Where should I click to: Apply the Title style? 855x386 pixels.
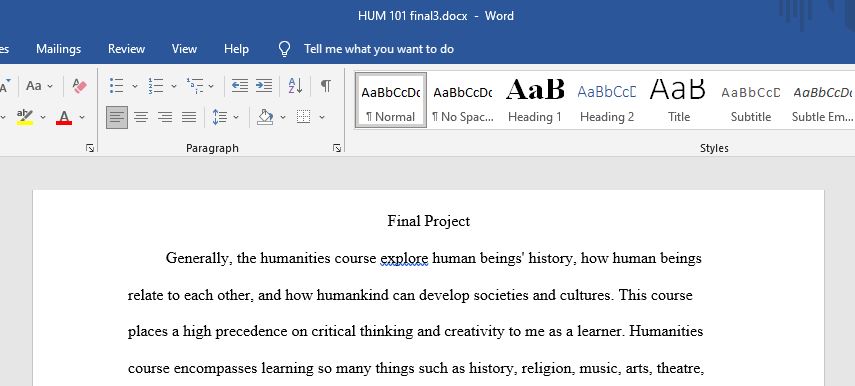[x=678, y=101]
